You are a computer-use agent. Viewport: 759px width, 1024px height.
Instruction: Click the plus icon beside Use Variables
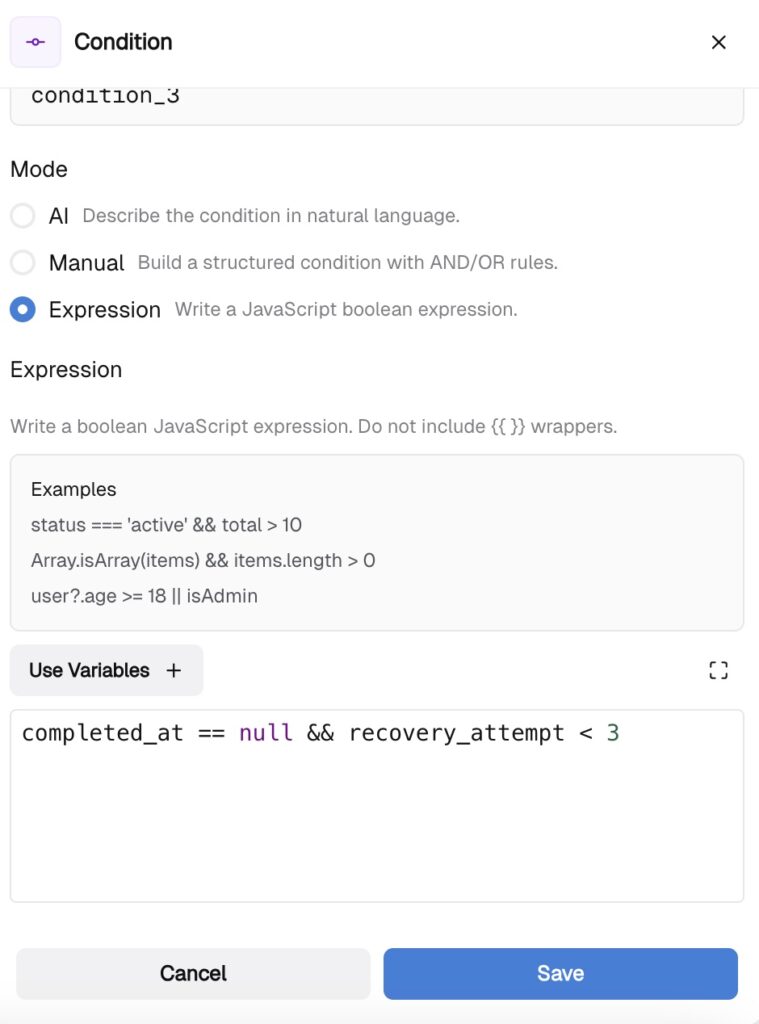tap(174, 670)
